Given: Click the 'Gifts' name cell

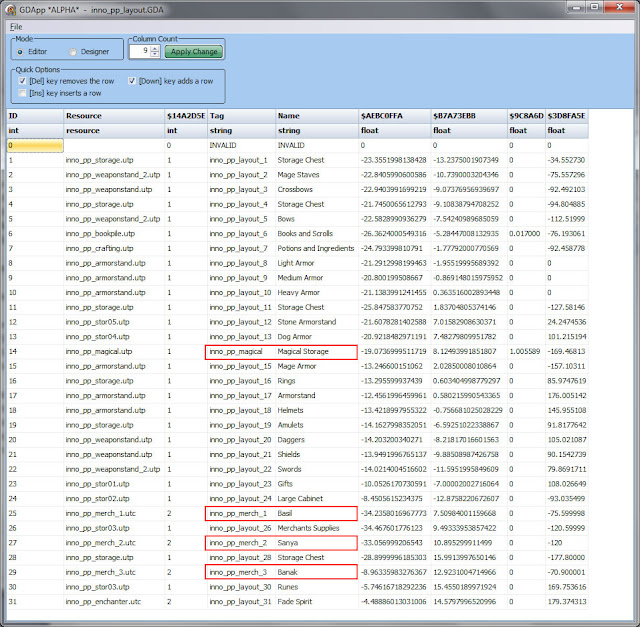Looking at the screenshot, I should pos(317,484).
